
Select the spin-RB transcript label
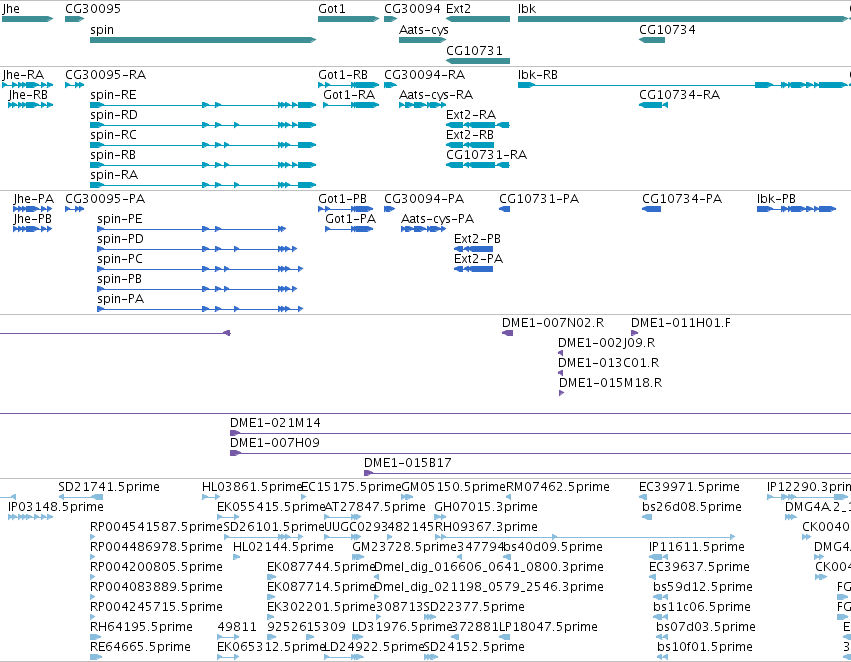[112, 155]
